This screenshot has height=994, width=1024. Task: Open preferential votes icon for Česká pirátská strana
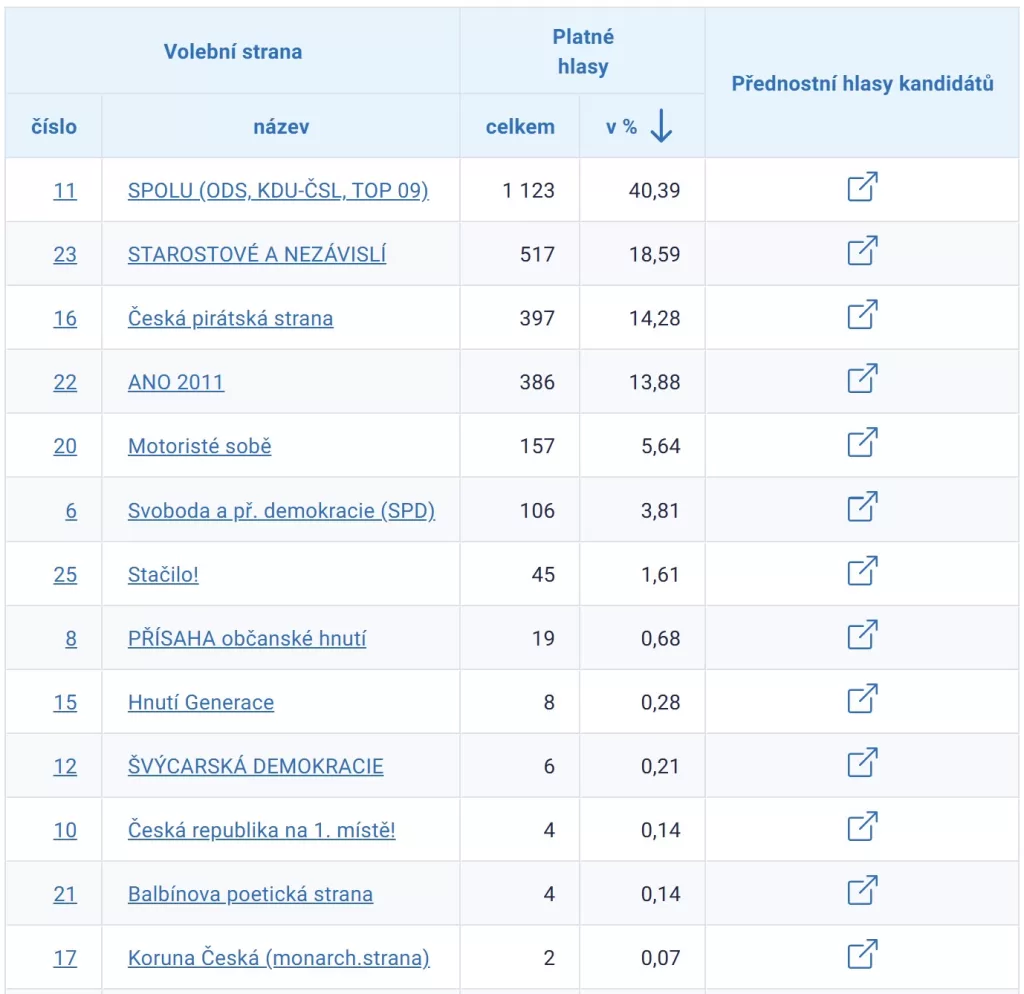tap(862, 315)
